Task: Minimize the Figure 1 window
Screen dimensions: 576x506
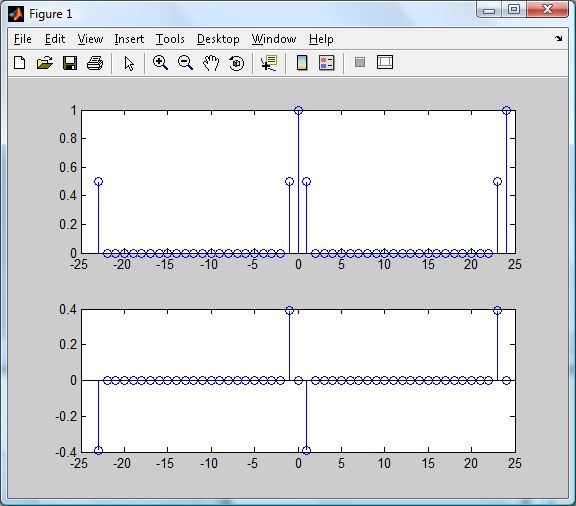Action: tap(489, 10)
